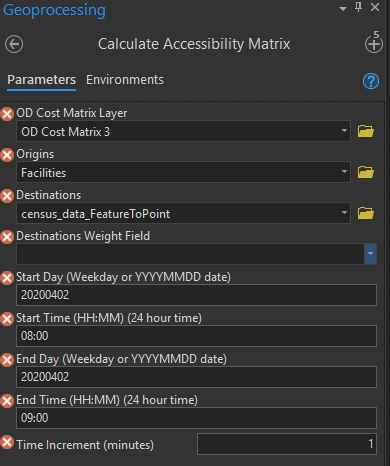Click error icon beside Origins
390x466 pixels.
(x=7, y=155)
